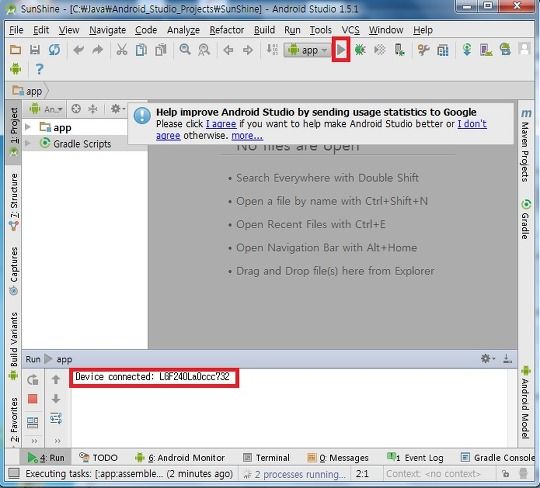Open the AVD Manager icon
Image resolution: width=540 pixels, height=488 pixels.
(x=486, y=50)
